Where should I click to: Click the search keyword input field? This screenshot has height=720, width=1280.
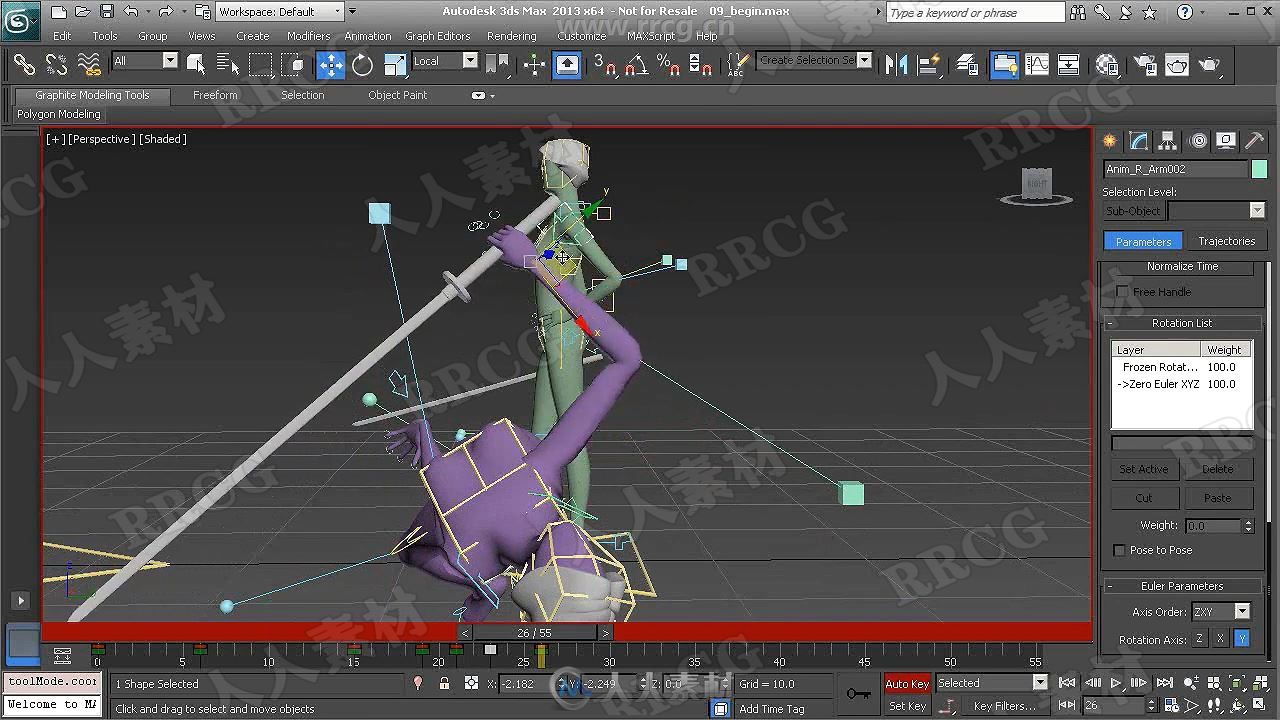point(975,12)
